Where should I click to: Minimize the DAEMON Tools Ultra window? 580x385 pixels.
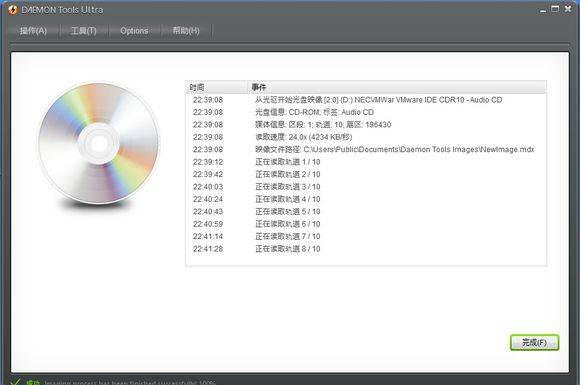click(543, 10)
